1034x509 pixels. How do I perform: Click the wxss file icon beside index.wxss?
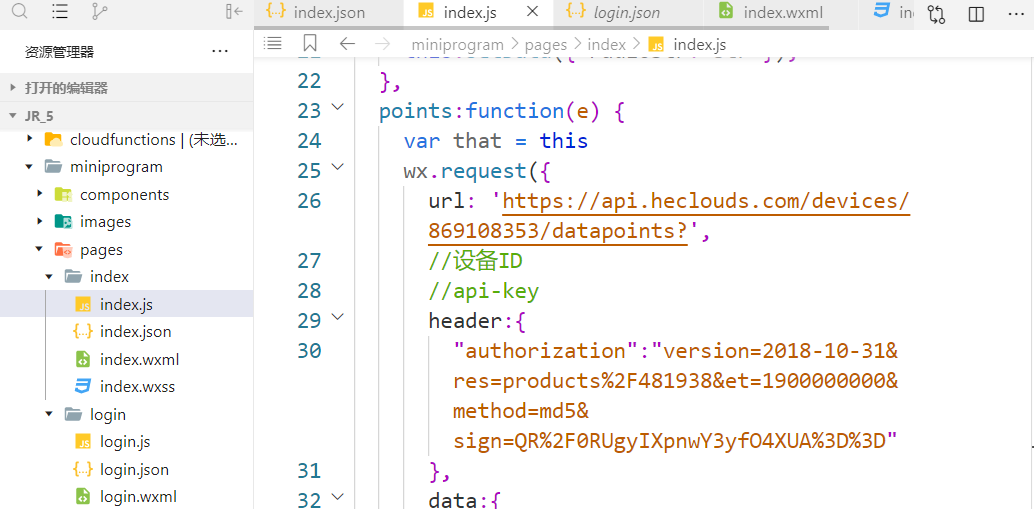click(82, 386)
